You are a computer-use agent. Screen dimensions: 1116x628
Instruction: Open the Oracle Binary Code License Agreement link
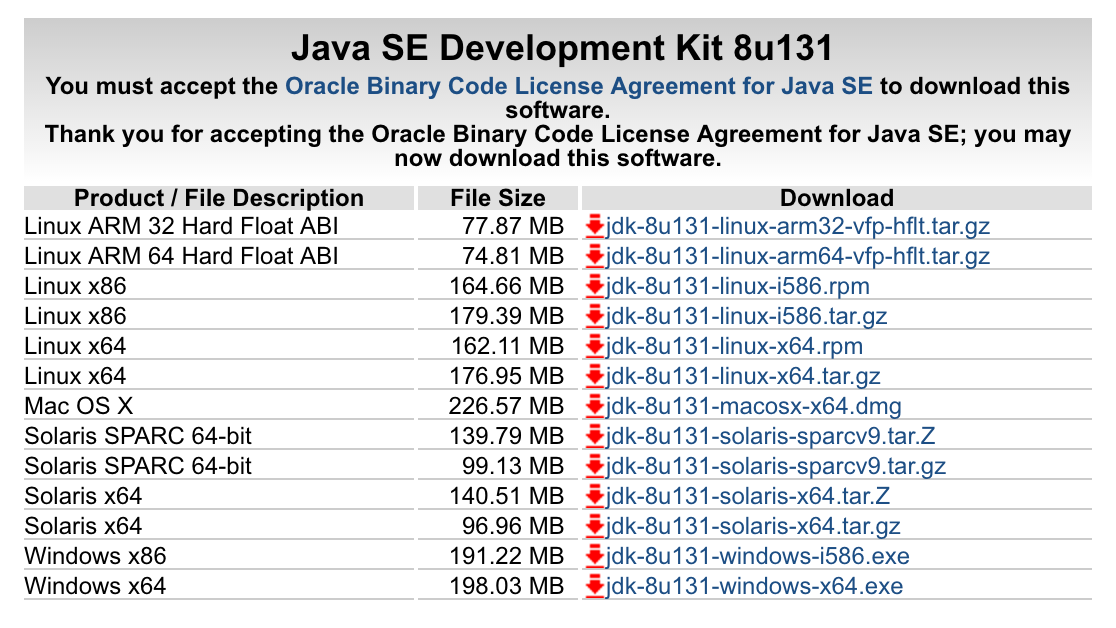(579, 86)
